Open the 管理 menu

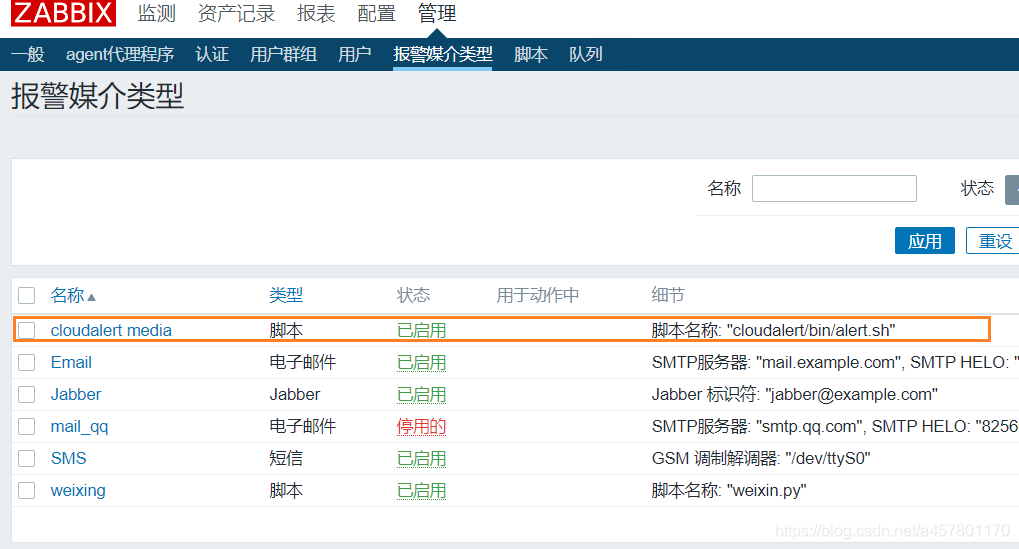437,14
